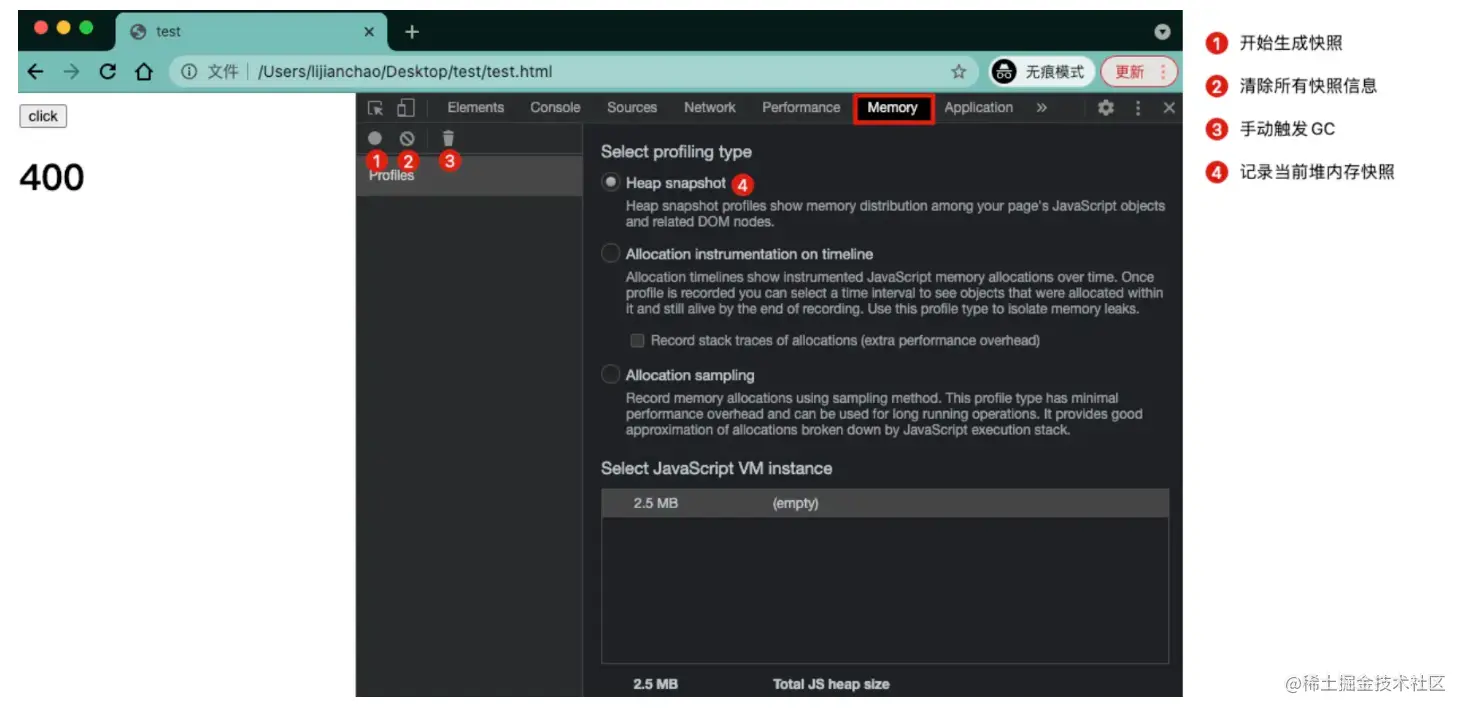1466x714 pixels.
Task: Click the 400 number on the page
Action: pyautogui.click(x=52, y=178)
